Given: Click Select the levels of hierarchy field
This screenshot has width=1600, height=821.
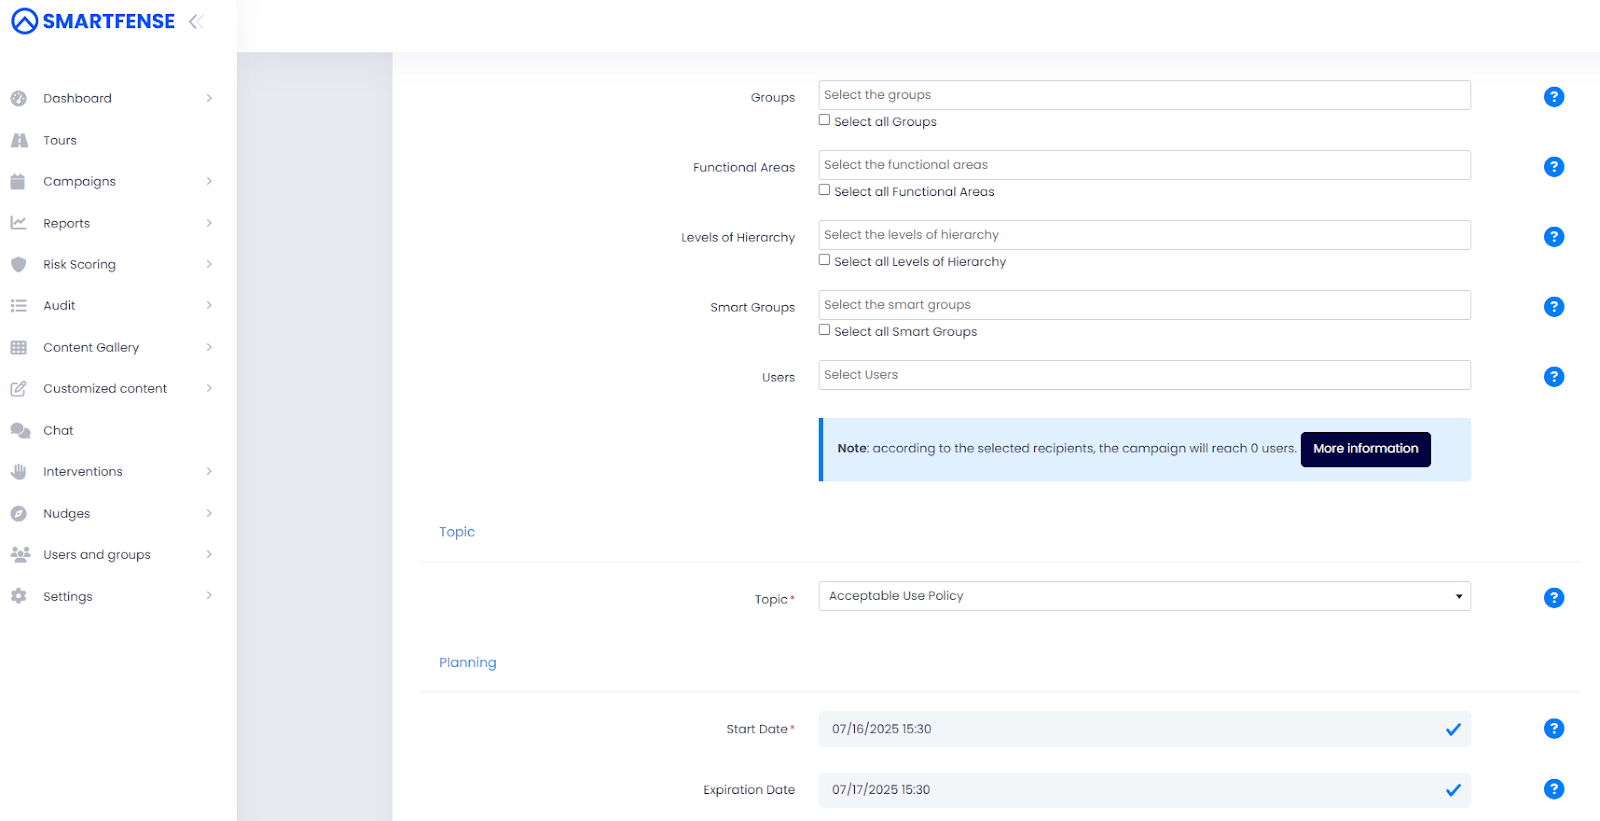Looking at the screenshot, I should (x=1144, y=235).
